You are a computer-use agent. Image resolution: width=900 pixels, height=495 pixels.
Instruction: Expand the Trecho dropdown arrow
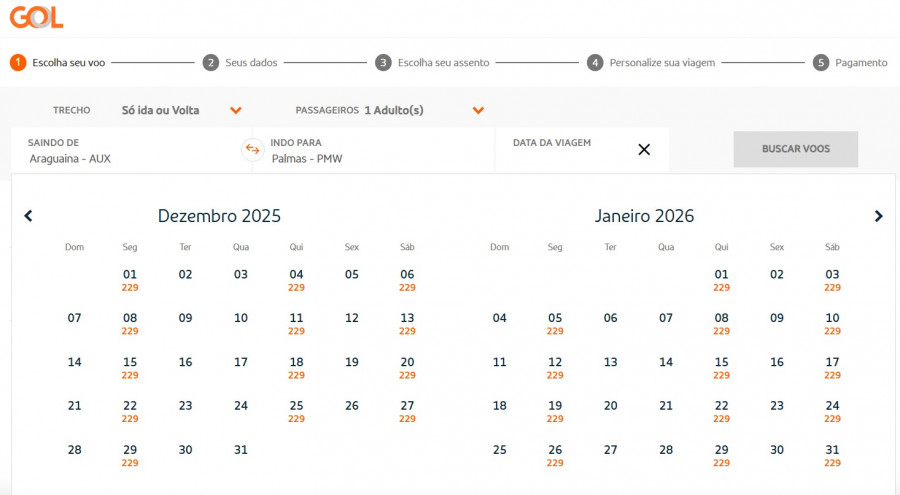click(x=236, y=110)
